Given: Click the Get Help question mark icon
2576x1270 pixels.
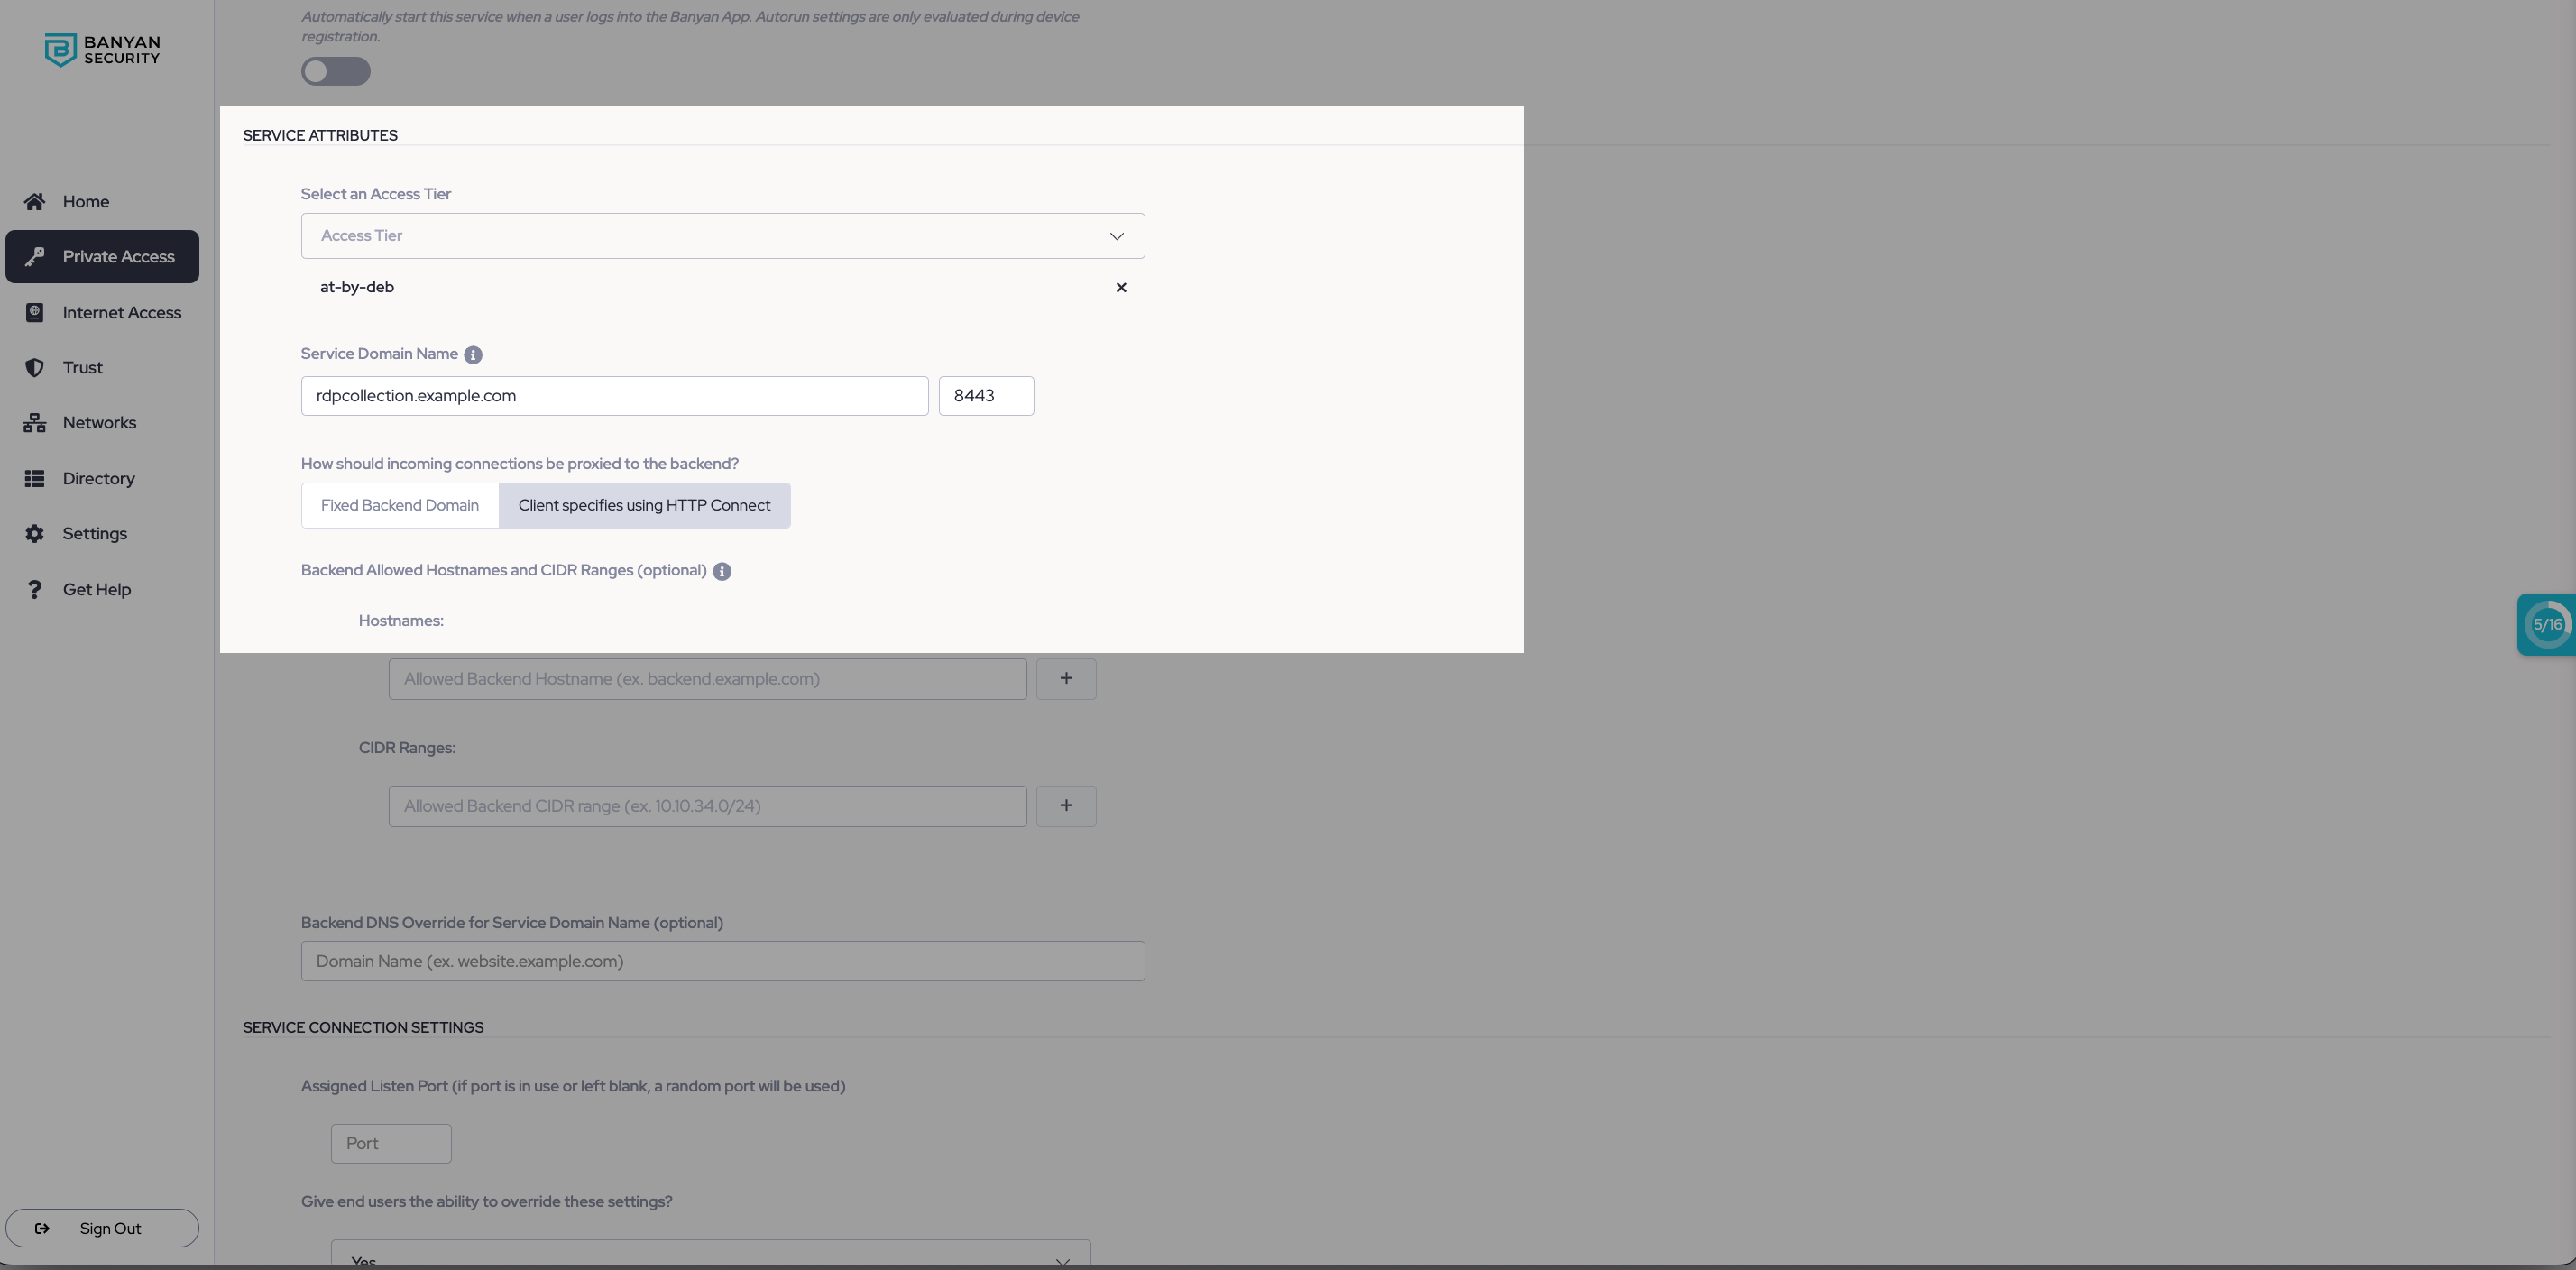Looking at the screenshot, I should coord(34,590).
